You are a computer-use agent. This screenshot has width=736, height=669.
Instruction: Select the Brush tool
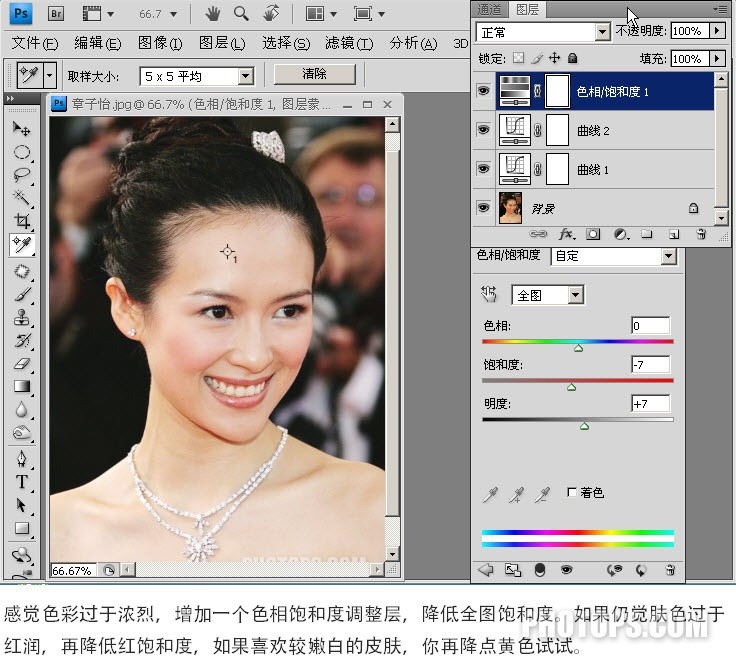pos(21,294)
